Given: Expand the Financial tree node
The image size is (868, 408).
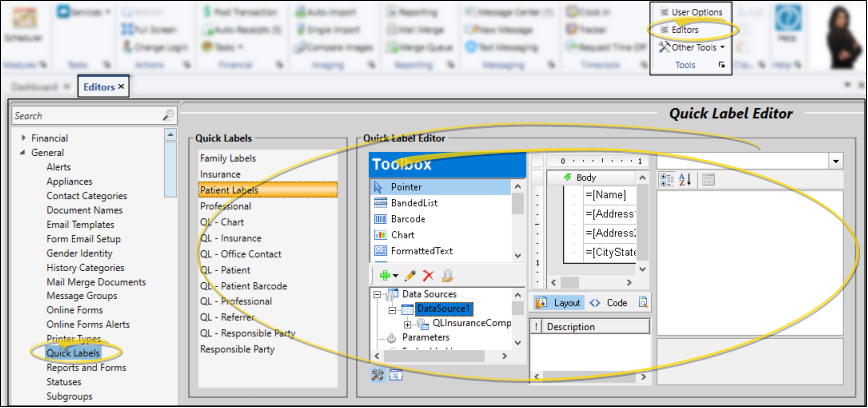Looking at the screenshot, I should (x=23, y=138).
